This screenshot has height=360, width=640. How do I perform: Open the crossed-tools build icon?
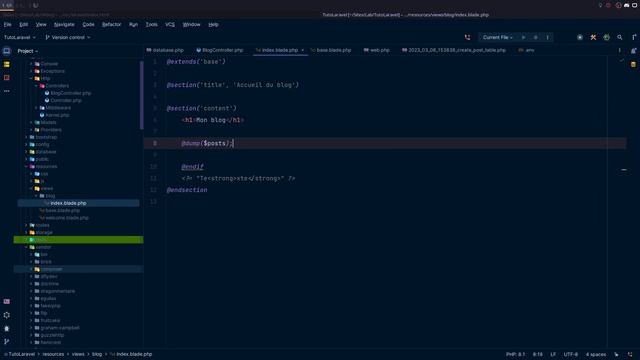(x=593, y=37)
